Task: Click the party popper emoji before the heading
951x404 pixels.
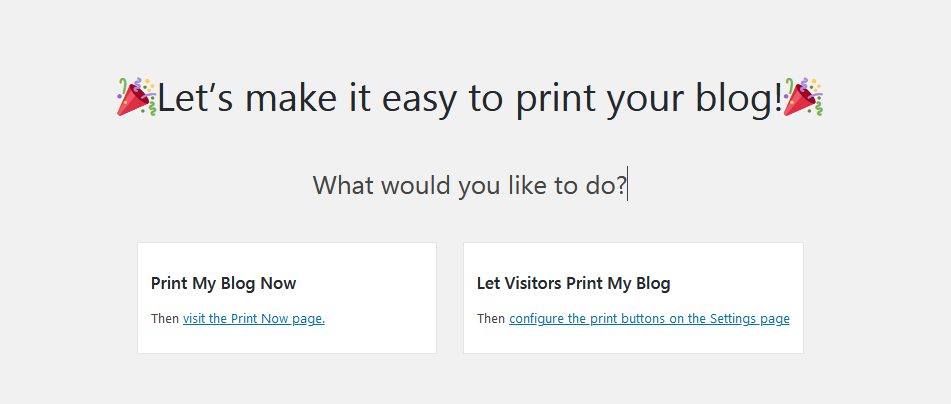Action: (x=137, y=97)
